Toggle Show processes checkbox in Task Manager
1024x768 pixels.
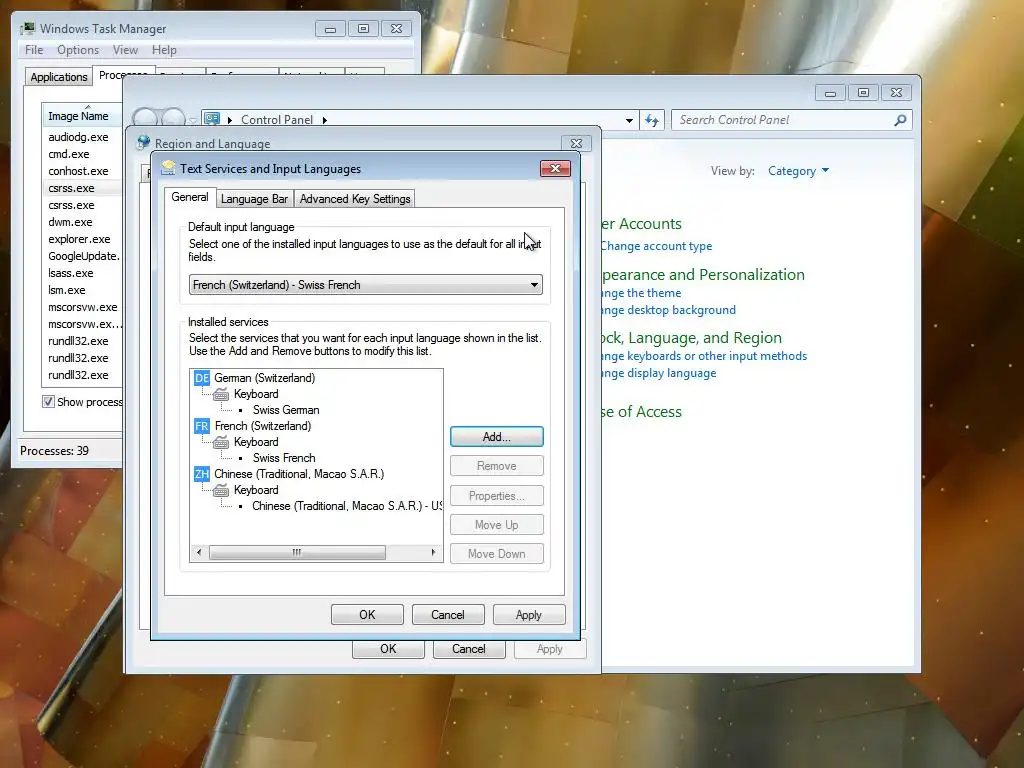[x=48, y=402]
